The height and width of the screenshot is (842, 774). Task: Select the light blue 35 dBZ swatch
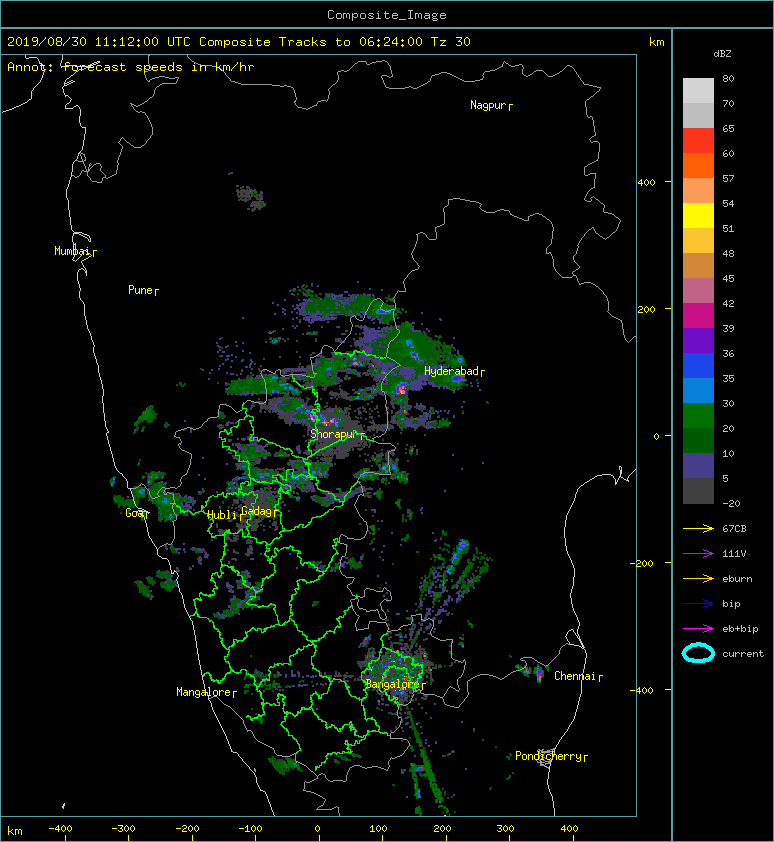pyautogui.click(x=698, y=390)
